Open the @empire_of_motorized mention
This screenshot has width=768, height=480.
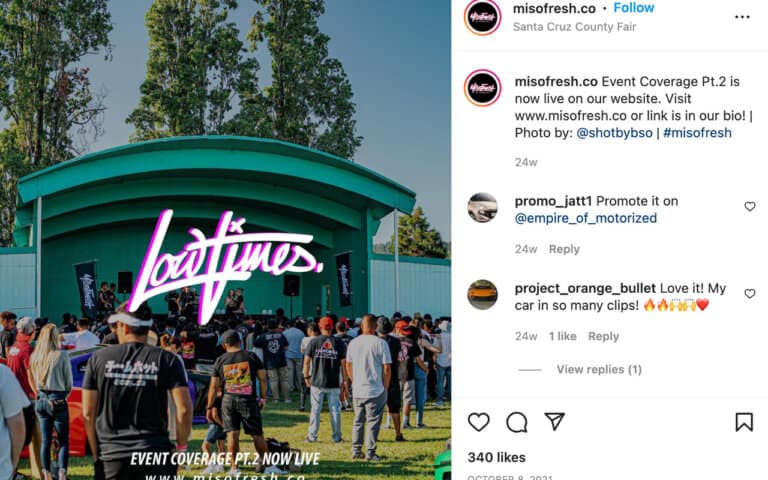click(x=586, y=218)
